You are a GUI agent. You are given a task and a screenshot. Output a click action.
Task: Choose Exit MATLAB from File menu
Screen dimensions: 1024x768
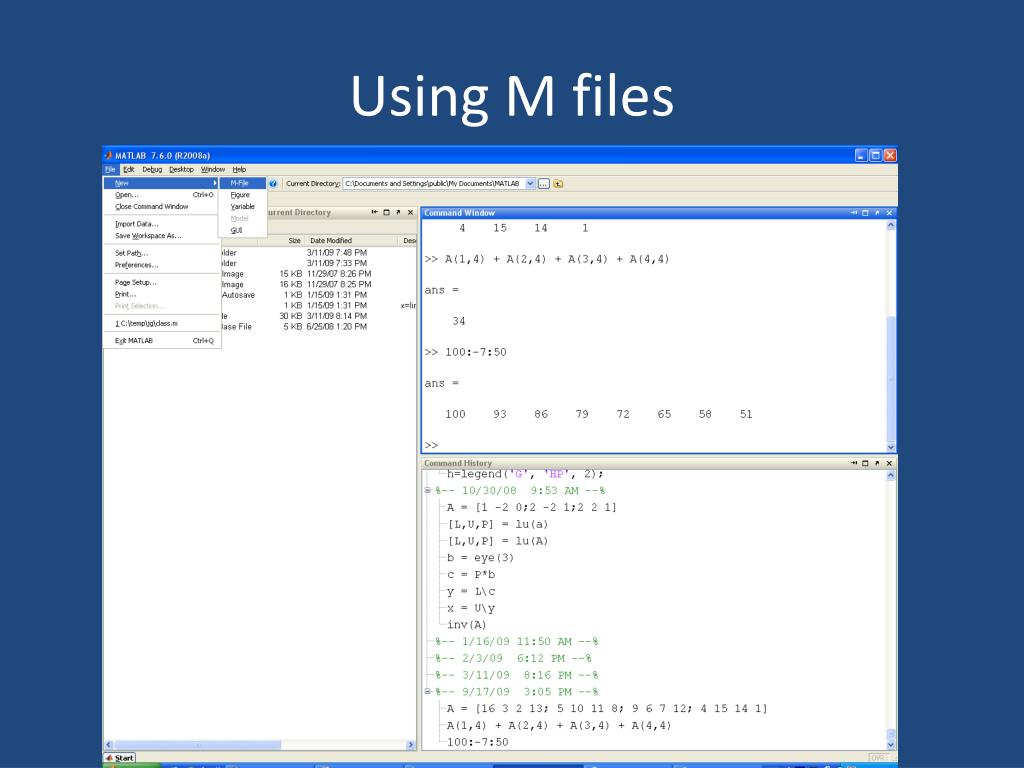click(x=161, y=341)
